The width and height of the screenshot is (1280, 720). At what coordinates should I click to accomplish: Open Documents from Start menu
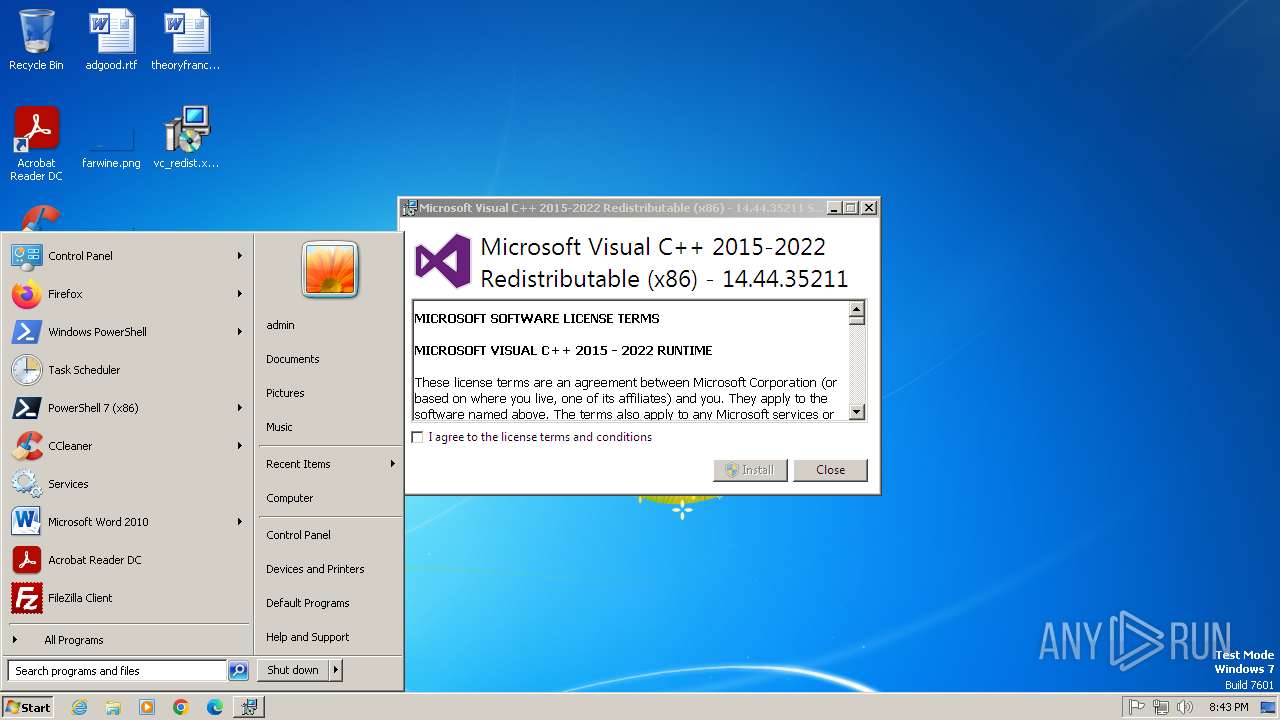330,359
